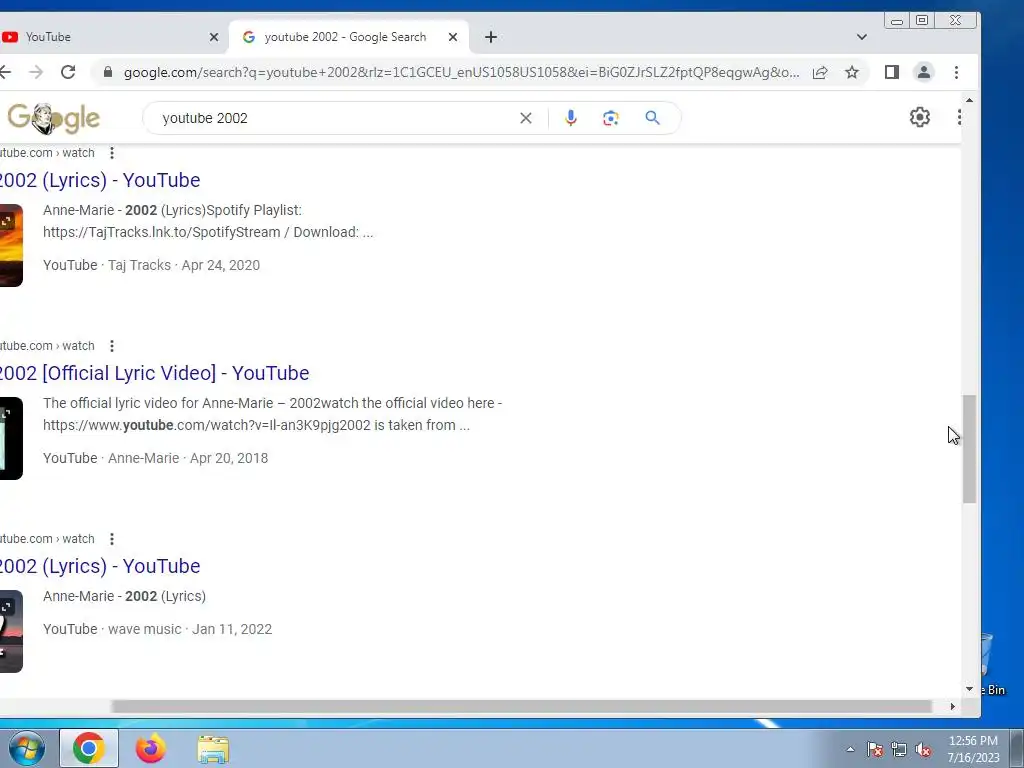
Task: Click the Anne-Marie official lyric video thumbnail
Action: pos(11,438)
